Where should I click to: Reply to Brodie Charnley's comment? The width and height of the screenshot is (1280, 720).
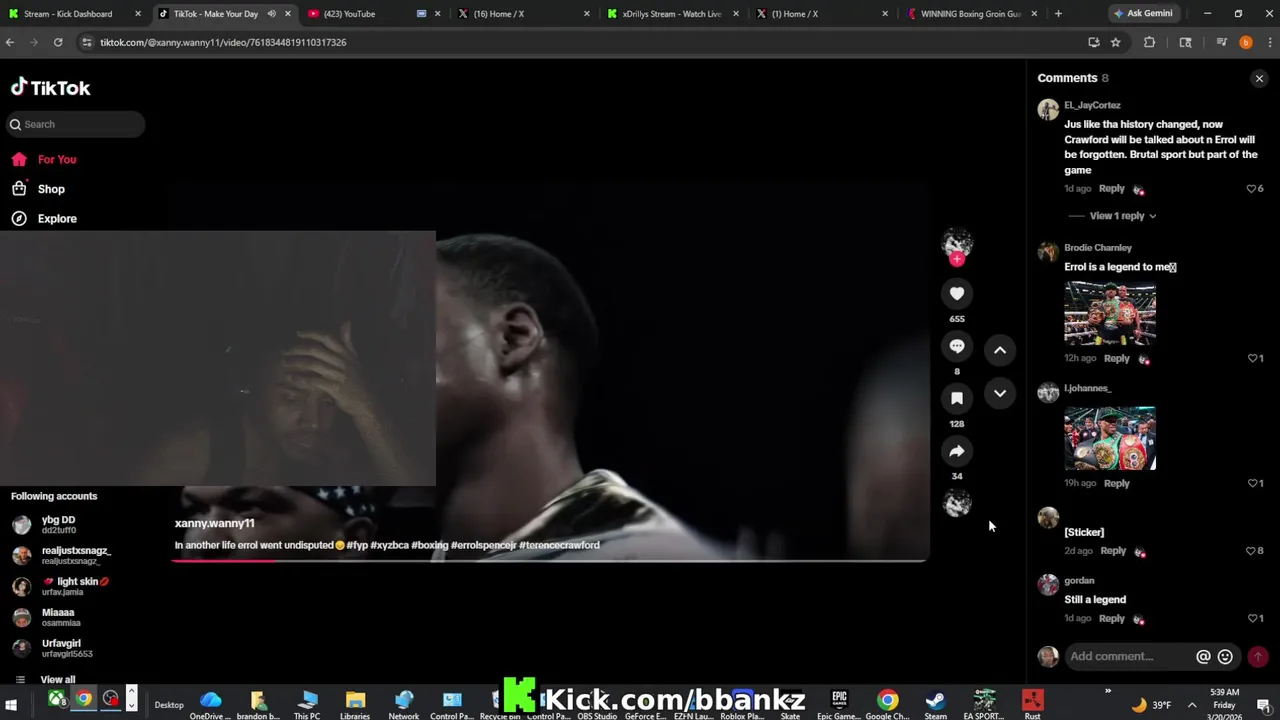(x=1116, y=358)
